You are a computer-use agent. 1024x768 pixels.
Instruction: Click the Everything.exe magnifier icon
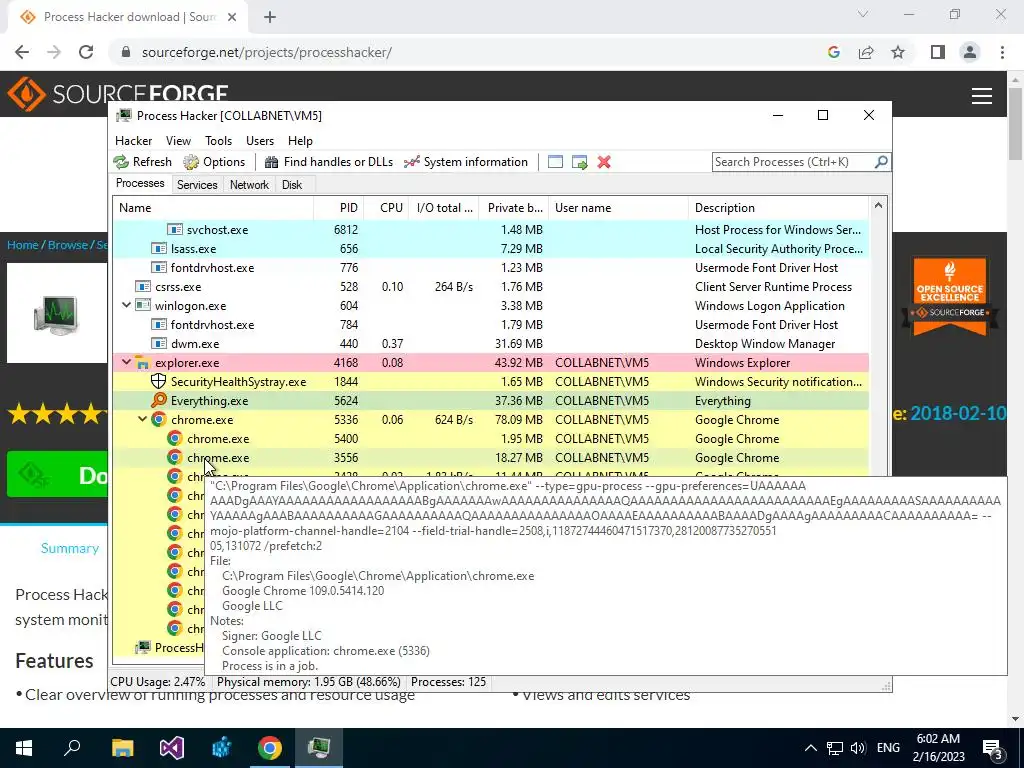(x=159, y=400)
